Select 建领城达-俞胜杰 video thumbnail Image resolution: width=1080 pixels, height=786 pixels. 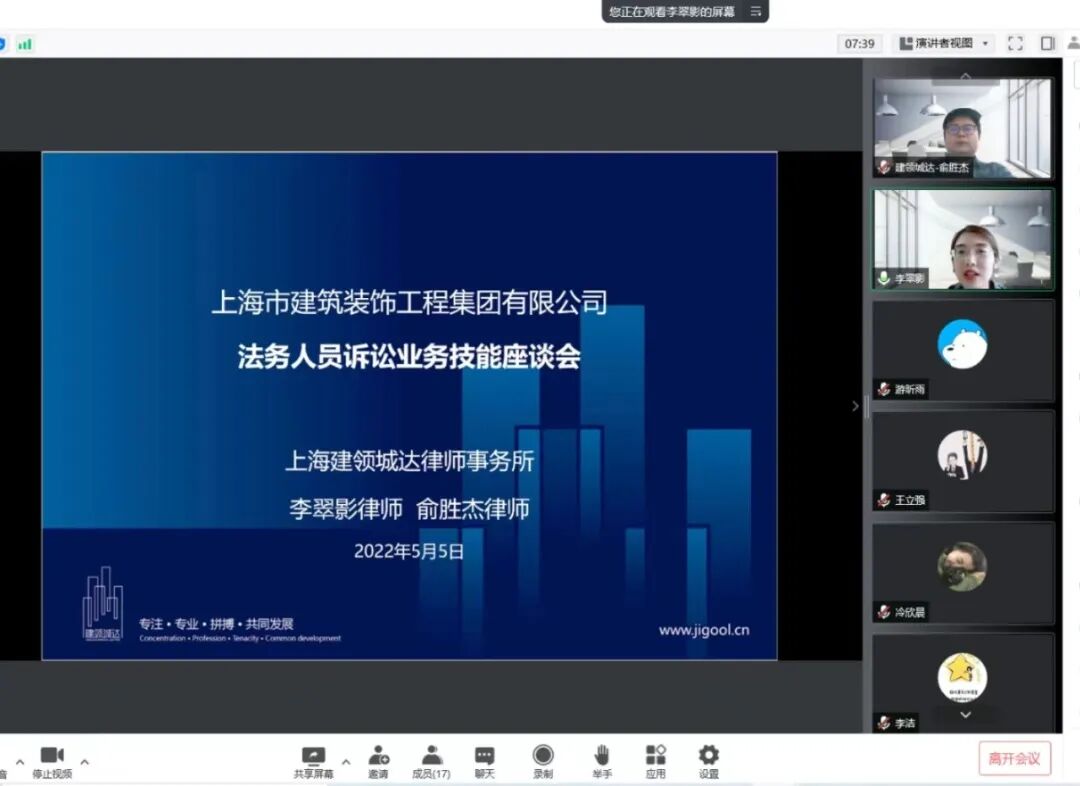962,127
